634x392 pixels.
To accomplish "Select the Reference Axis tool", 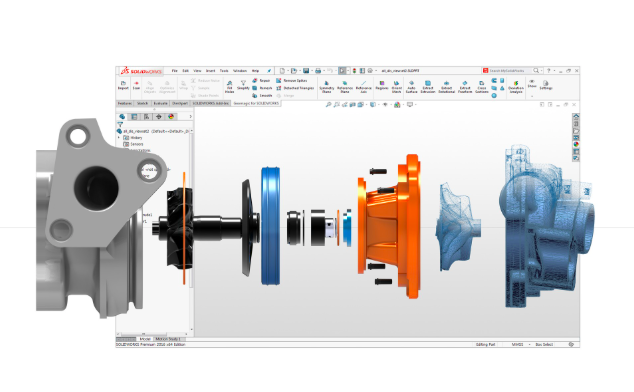I will pos(363,87).
